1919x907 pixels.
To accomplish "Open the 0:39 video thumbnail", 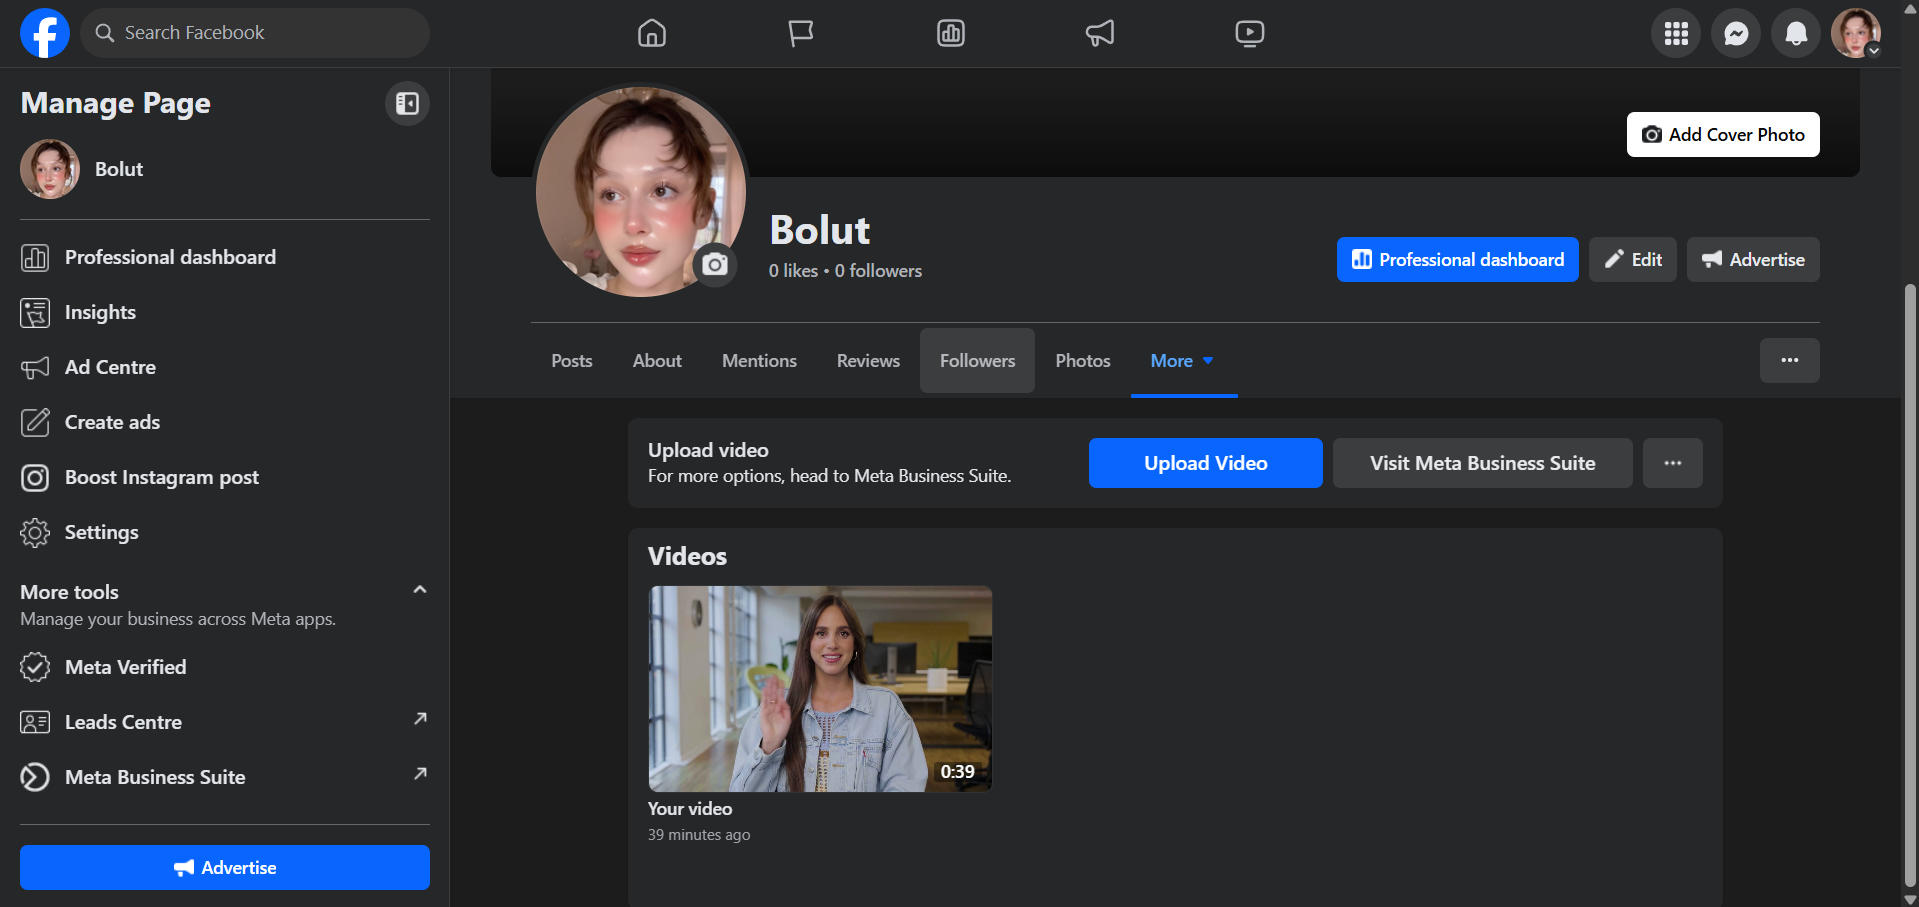I will coord(820,689).
